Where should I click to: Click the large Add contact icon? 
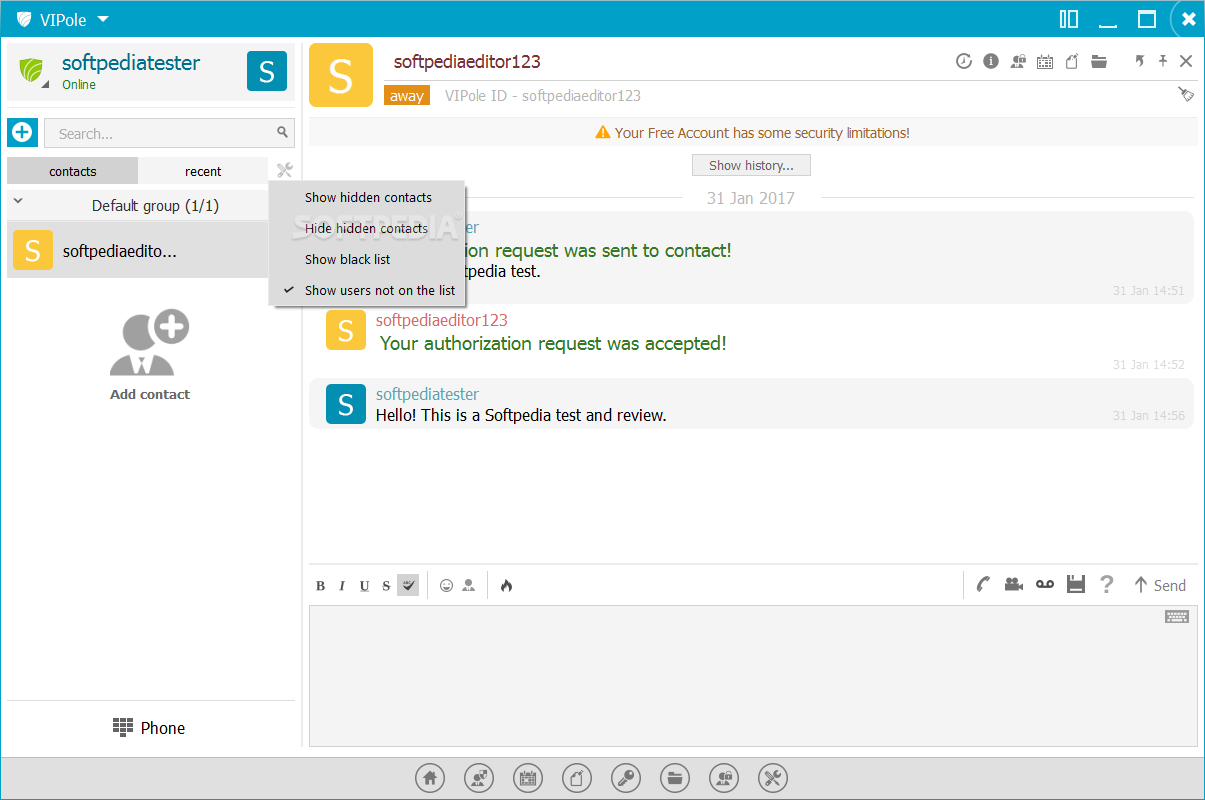pos(150,342)
